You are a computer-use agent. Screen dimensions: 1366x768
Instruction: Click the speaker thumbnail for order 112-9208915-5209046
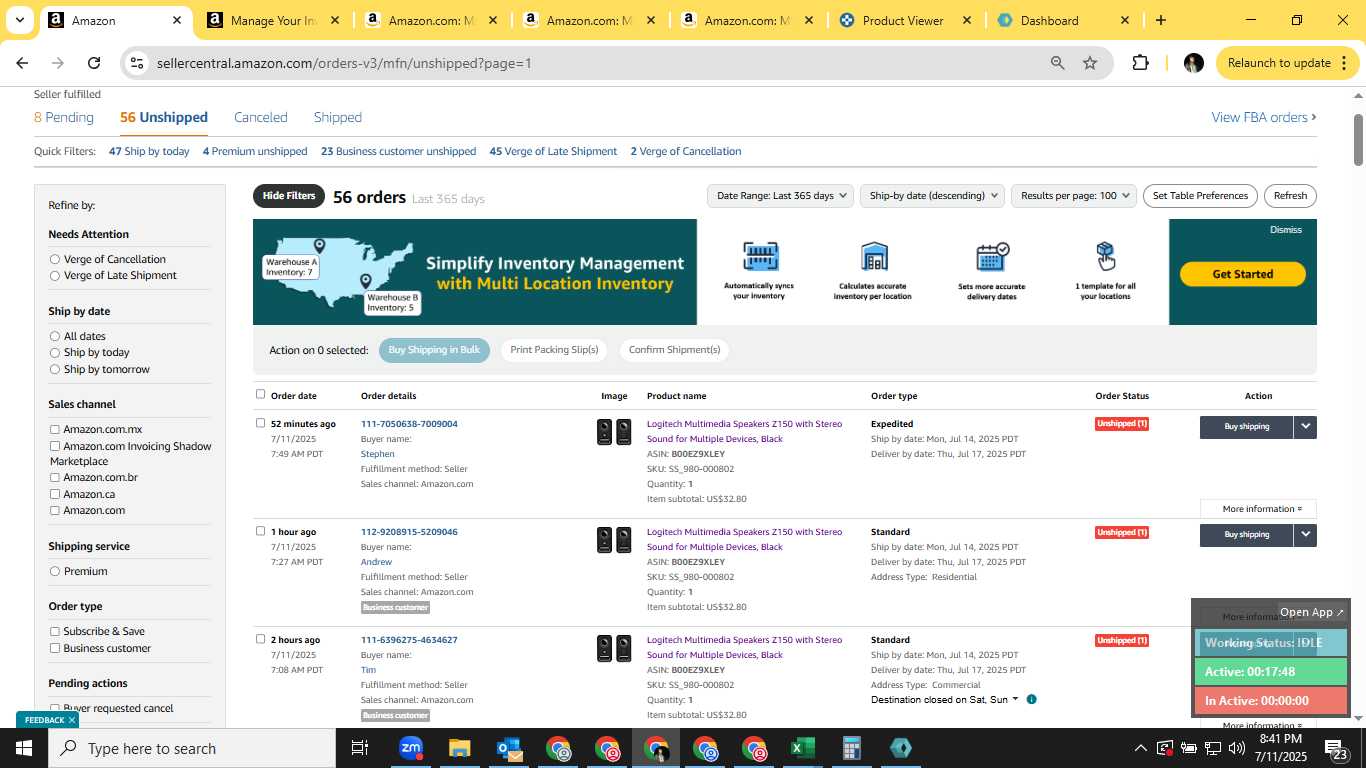click(614, 540)
